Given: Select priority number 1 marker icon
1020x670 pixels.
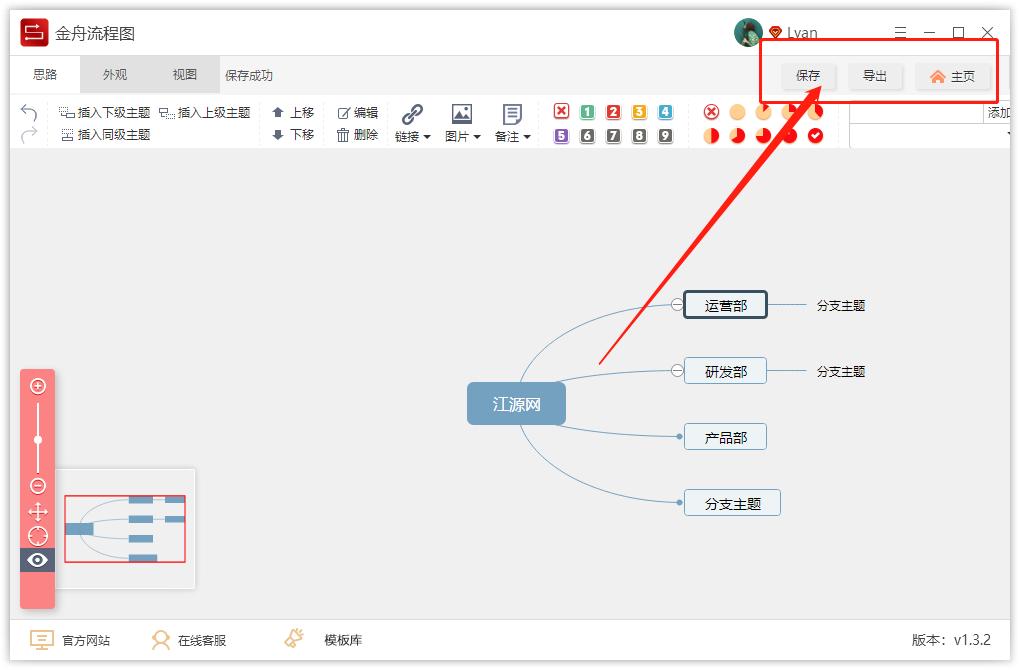Looking at the screenshot, I should coord(586,112).
